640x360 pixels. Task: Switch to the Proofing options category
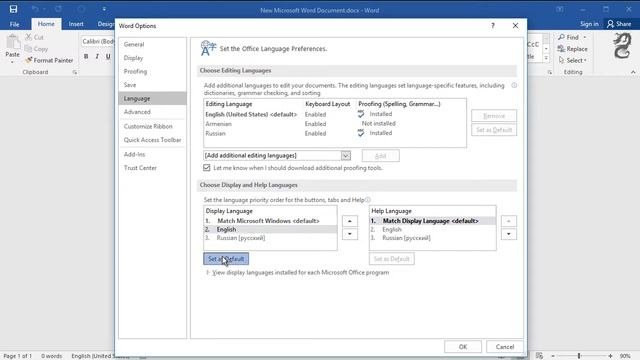tap(136, 71)
